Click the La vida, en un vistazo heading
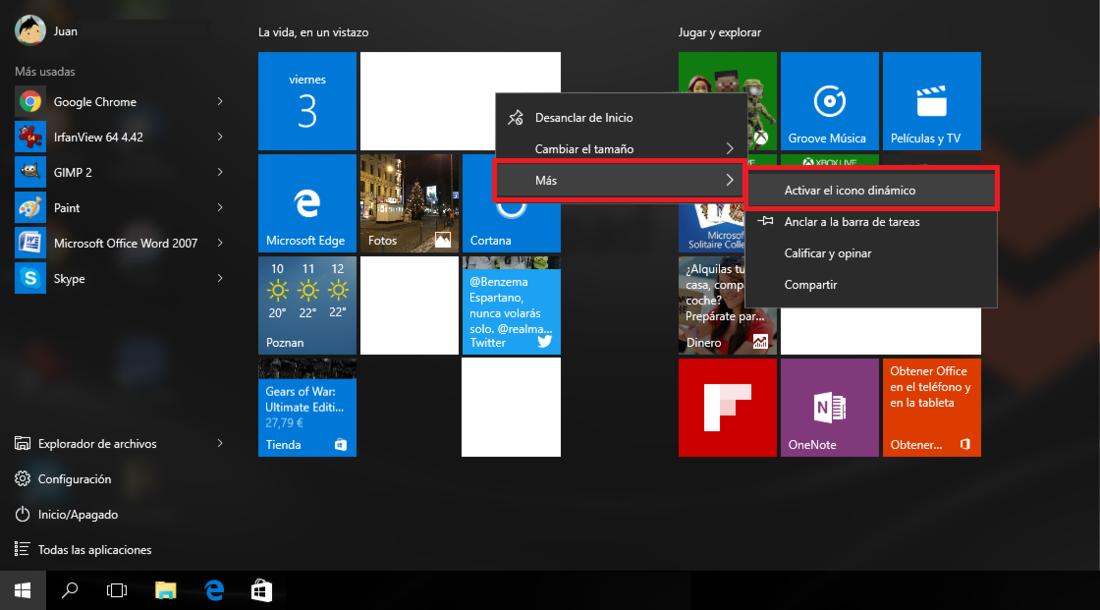 coord(313,32)
